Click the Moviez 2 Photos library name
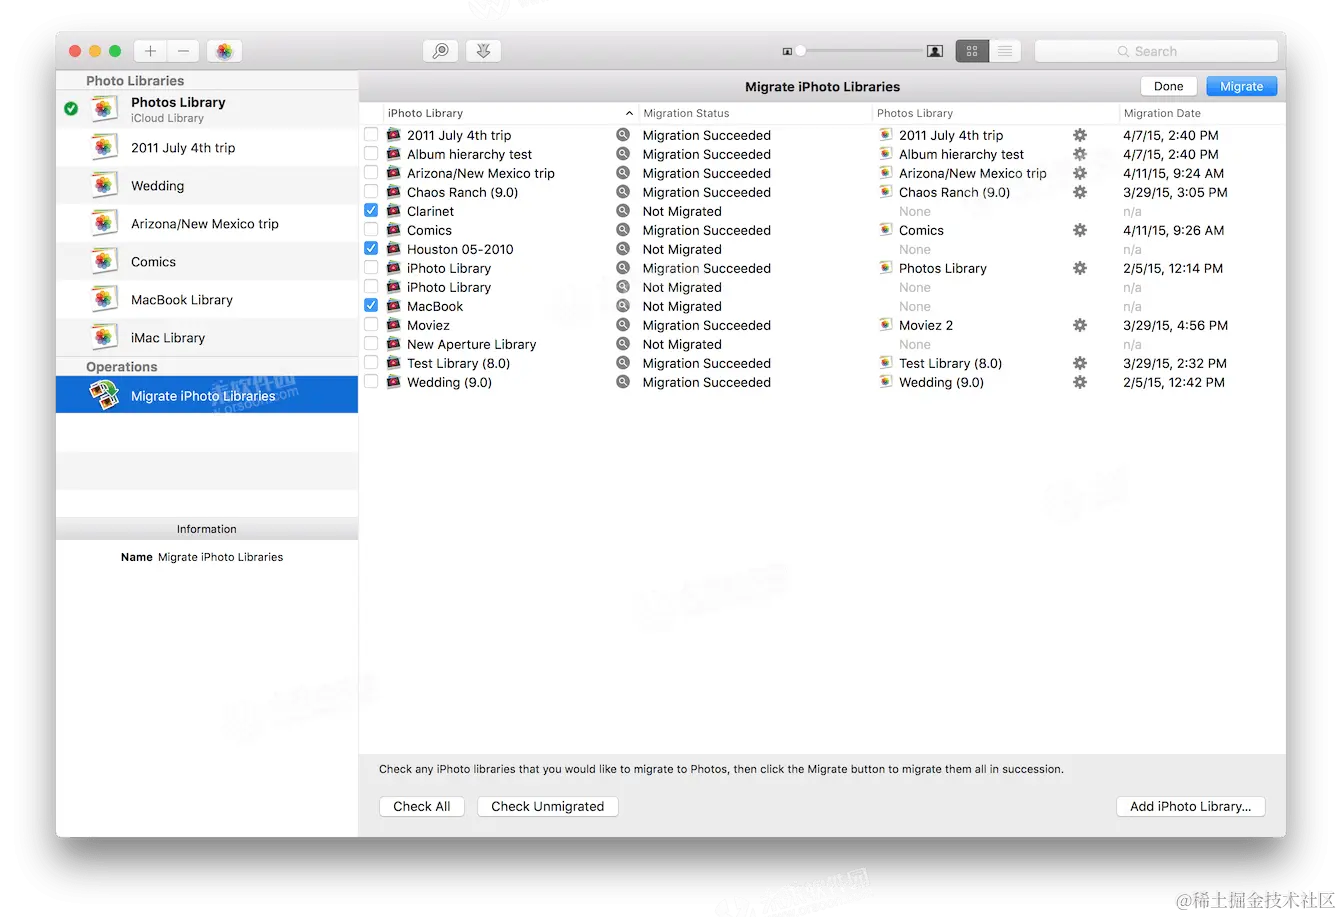This screenshot has width=1342, height=917. pyautogui.click(x=925, y=325)
